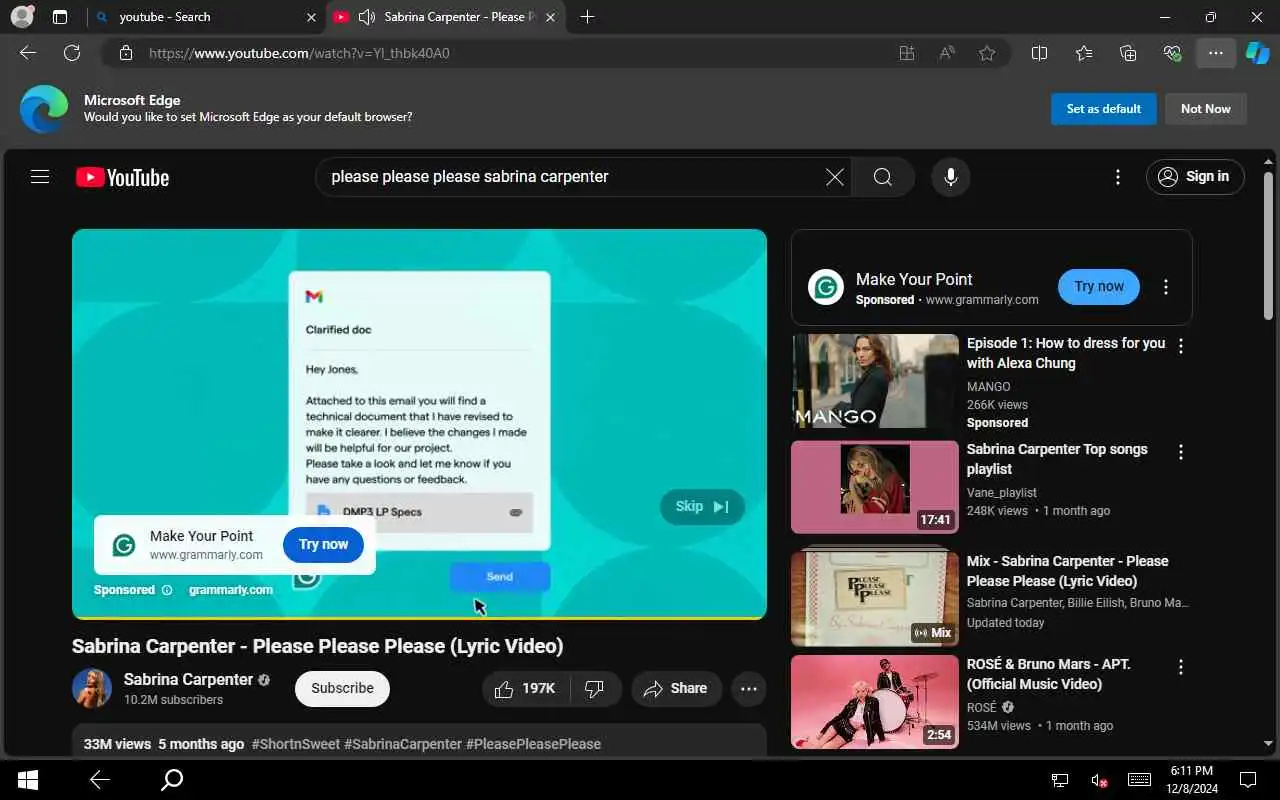The image size is (1280, 800).
Task: Open ROSÉ & Bruno Mars APT. video title
Action: (x=1049, y=674)
